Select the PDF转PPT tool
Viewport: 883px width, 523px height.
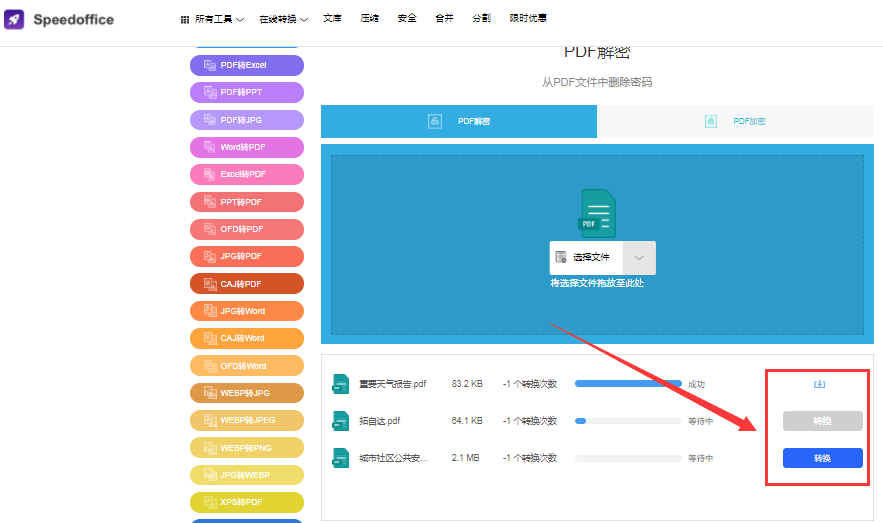click(247, 92)
